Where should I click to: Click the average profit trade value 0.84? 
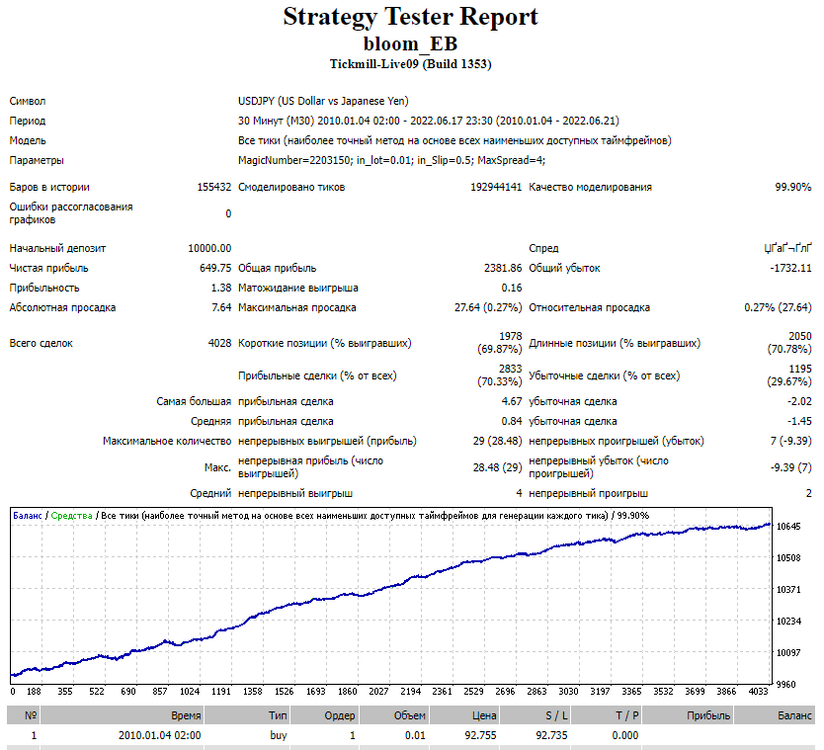tap(511, 422)
